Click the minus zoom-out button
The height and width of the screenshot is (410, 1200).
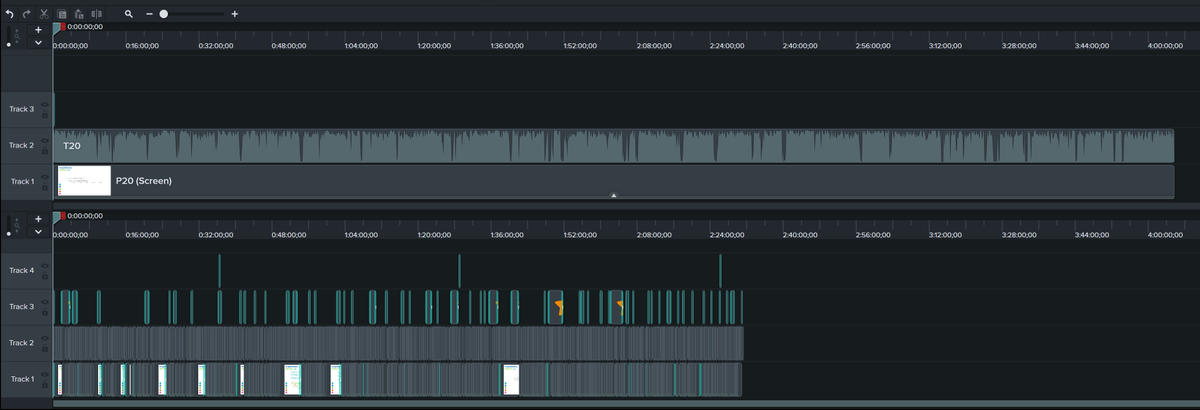[150, 14]
